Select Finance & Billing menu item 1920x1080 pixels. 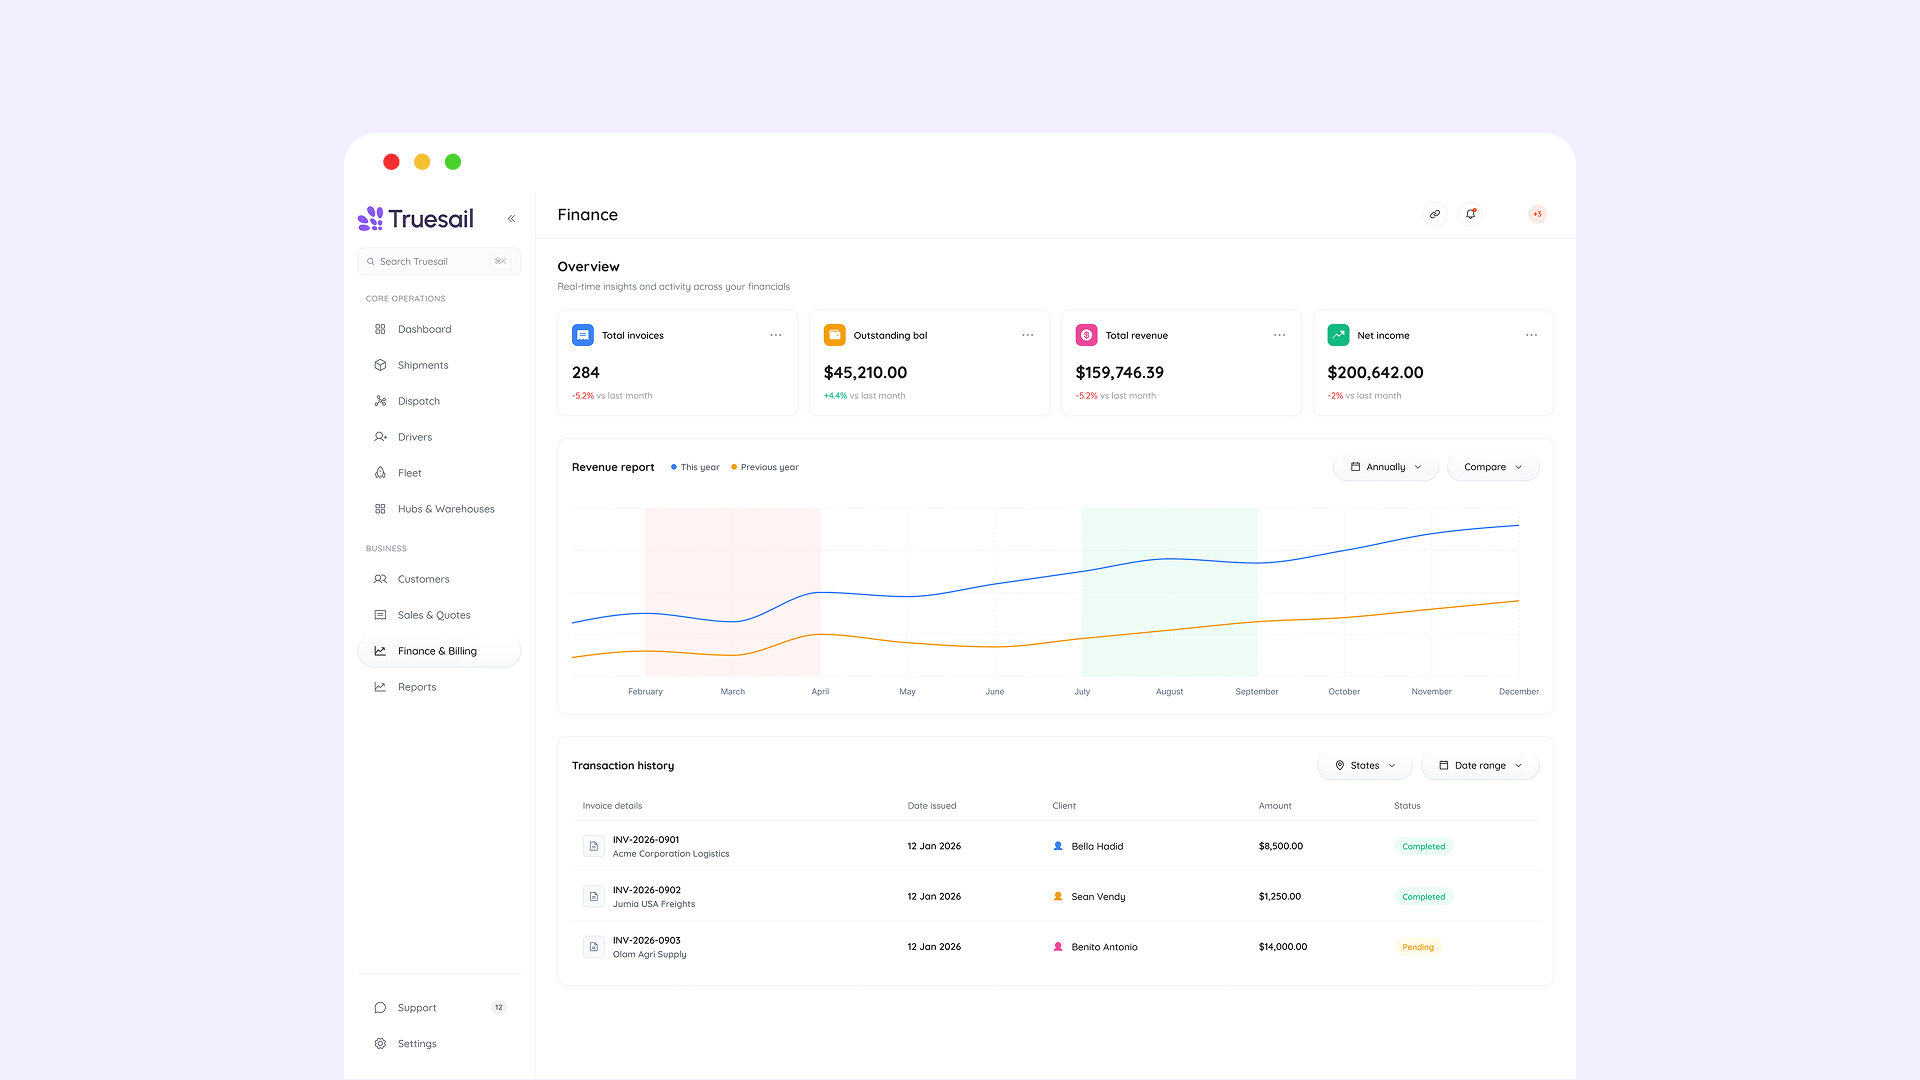coord(439,651)
